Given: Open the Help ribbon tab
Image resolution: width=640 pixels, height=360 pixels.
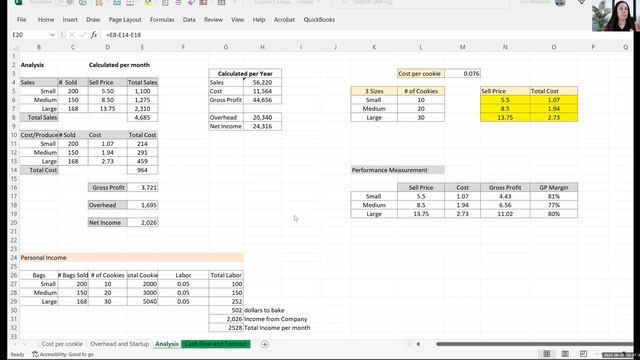Looking at the screenshot, I should point(259,20).
